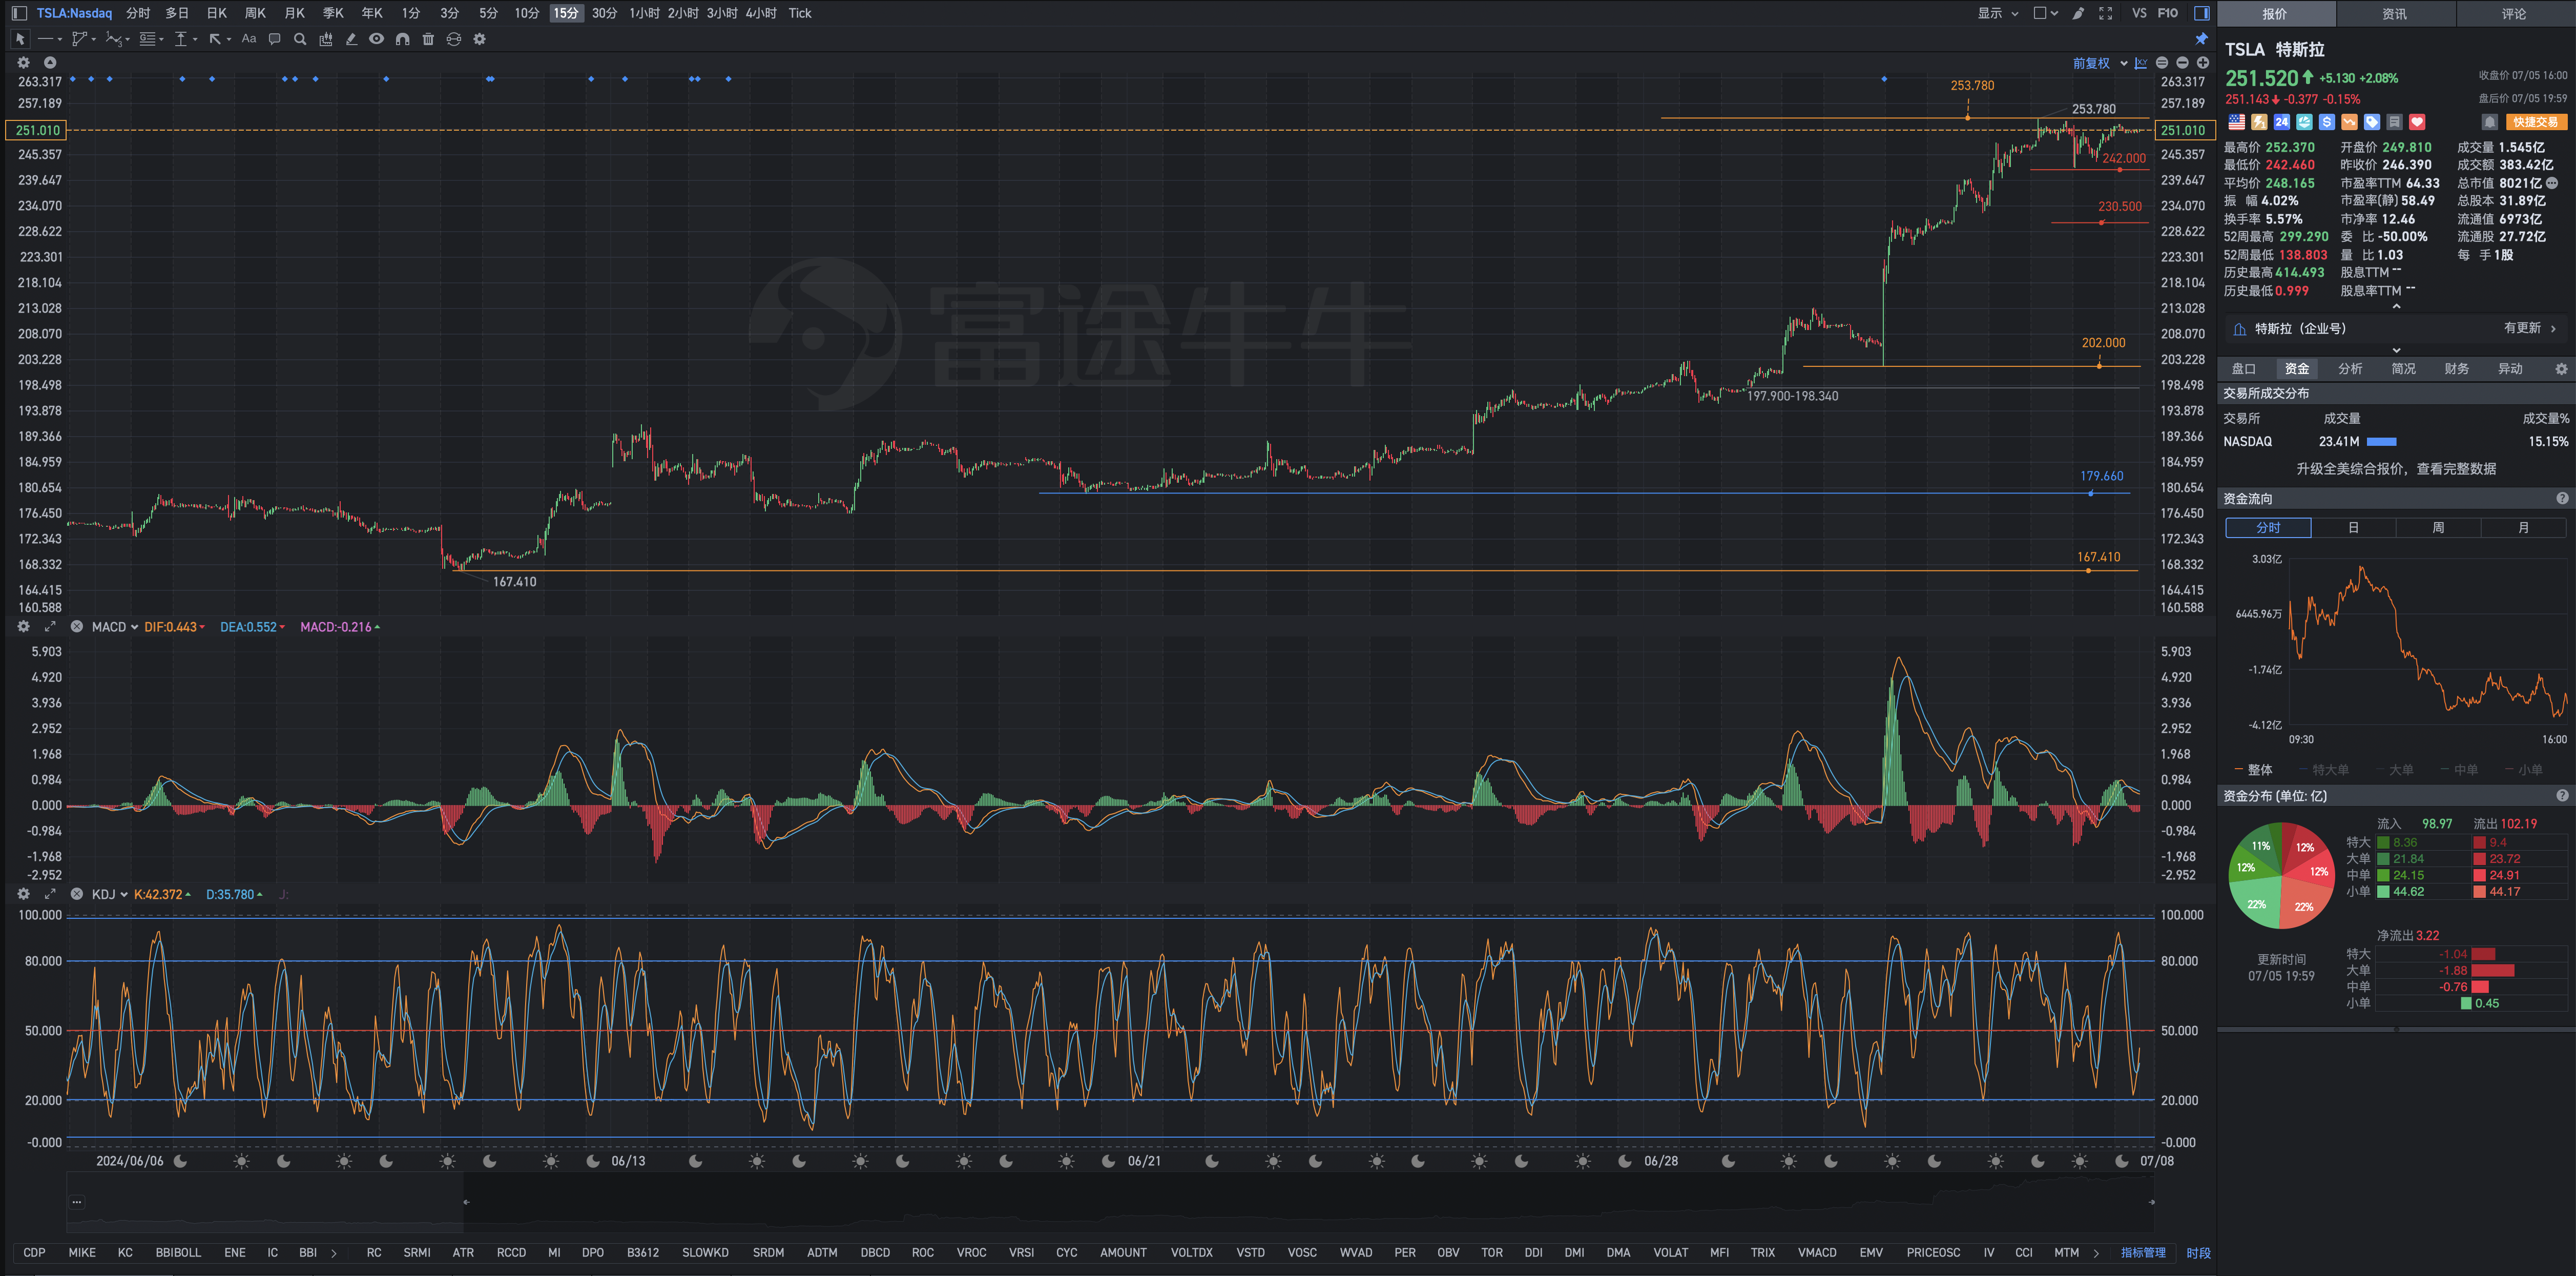Viewport: 2576px width, 1276px height.
Task: Select the cursor pointer drawing tool
Action: (x=19, y=39)
